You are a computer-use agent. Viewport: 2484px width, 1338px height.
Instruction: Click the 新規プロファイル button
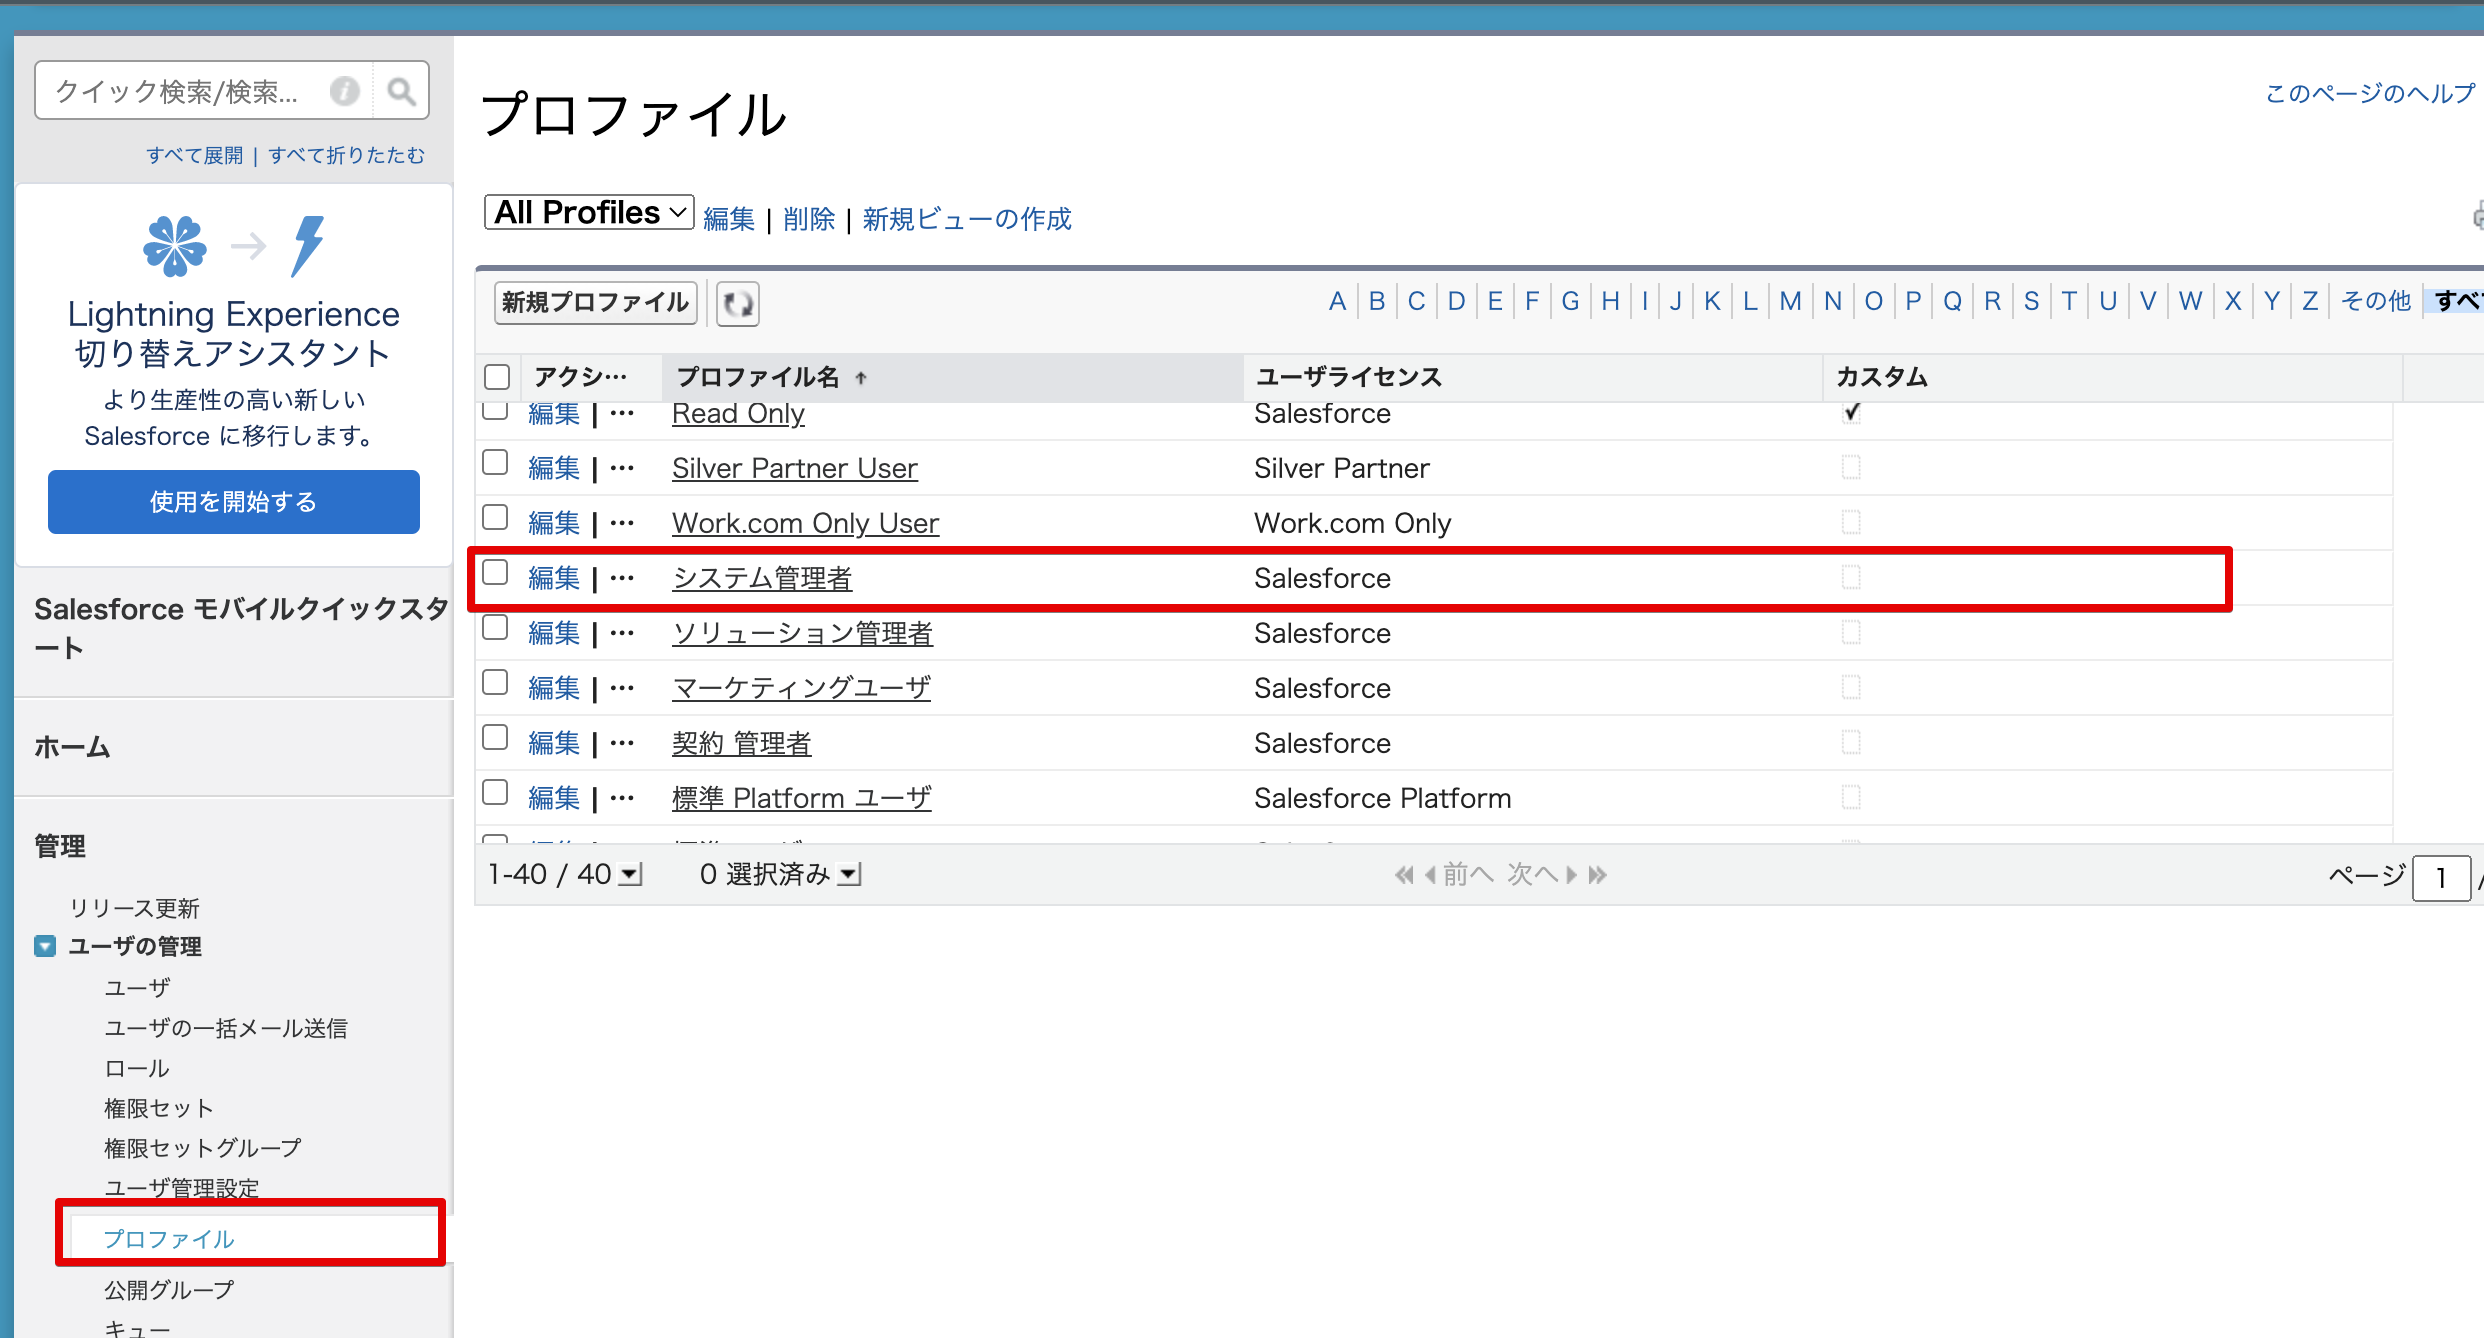pyautogui.click(x=595, y=302)
